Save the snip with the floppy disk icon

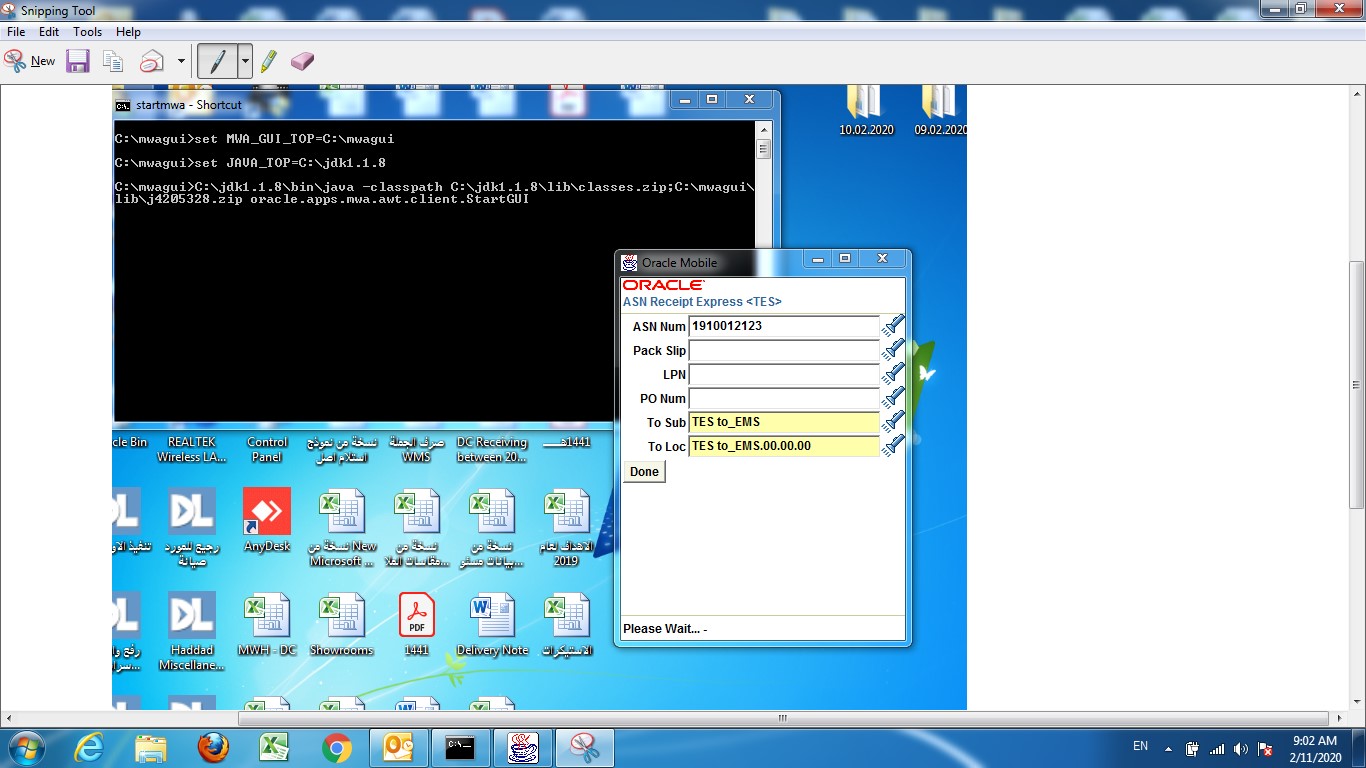[x=78, y=61]
